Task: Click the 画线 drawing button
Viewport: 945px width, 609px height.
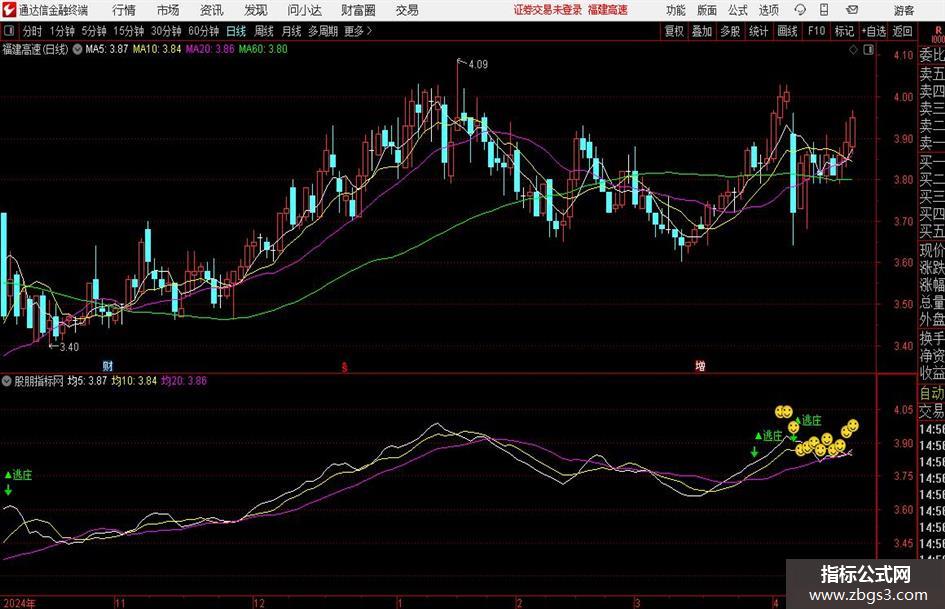Action: 787,31
